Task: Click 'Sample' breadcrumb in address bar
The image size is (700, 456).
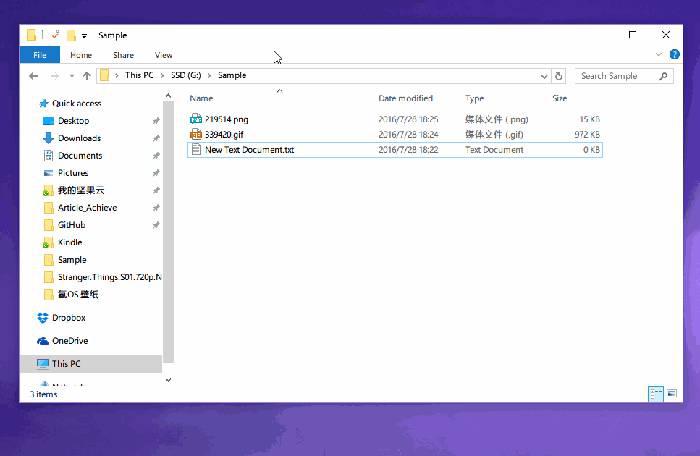Action: [232, 75]
